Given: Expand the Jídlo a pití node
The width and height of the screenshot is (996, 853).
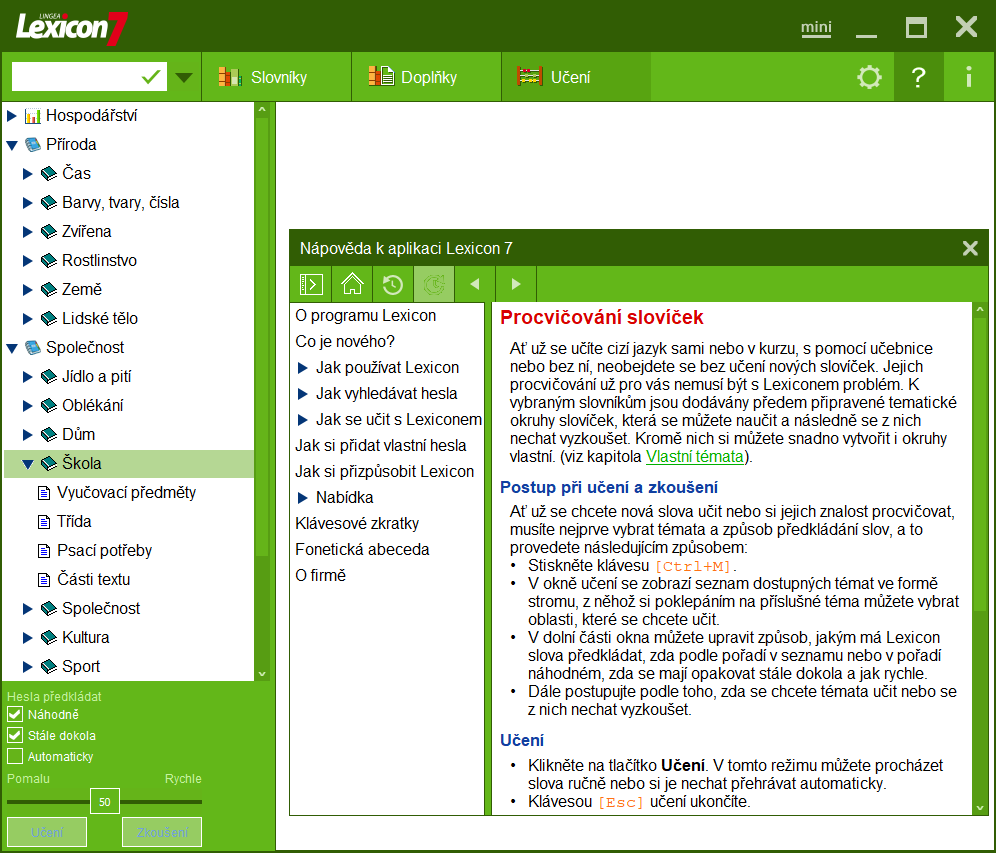Looking at the screenshot, I should 27,377.
